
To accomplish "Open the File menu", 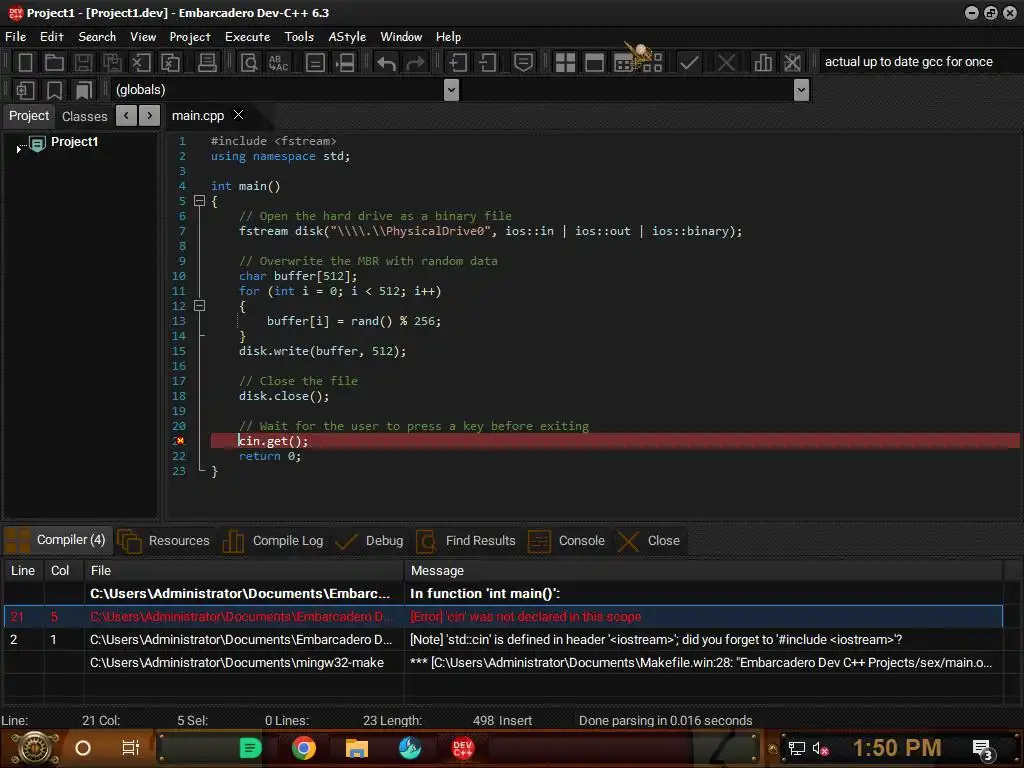I will (16, 37).
